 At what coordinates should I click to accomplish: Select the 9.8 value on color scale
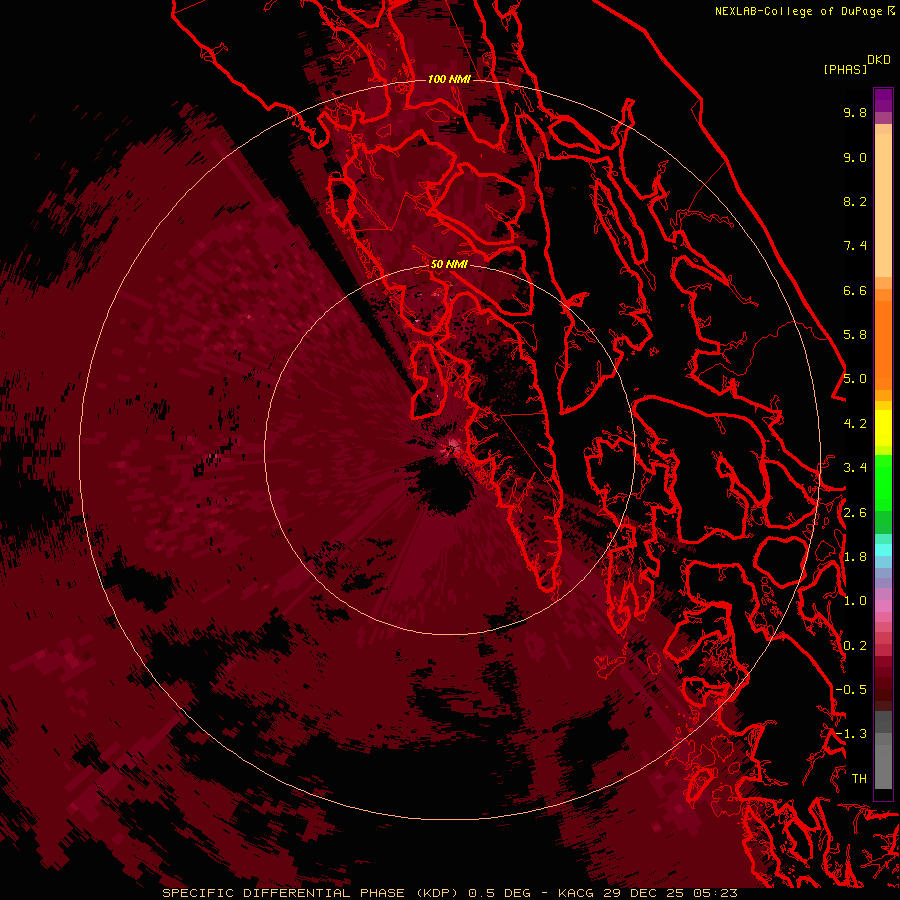click(855, 112)
